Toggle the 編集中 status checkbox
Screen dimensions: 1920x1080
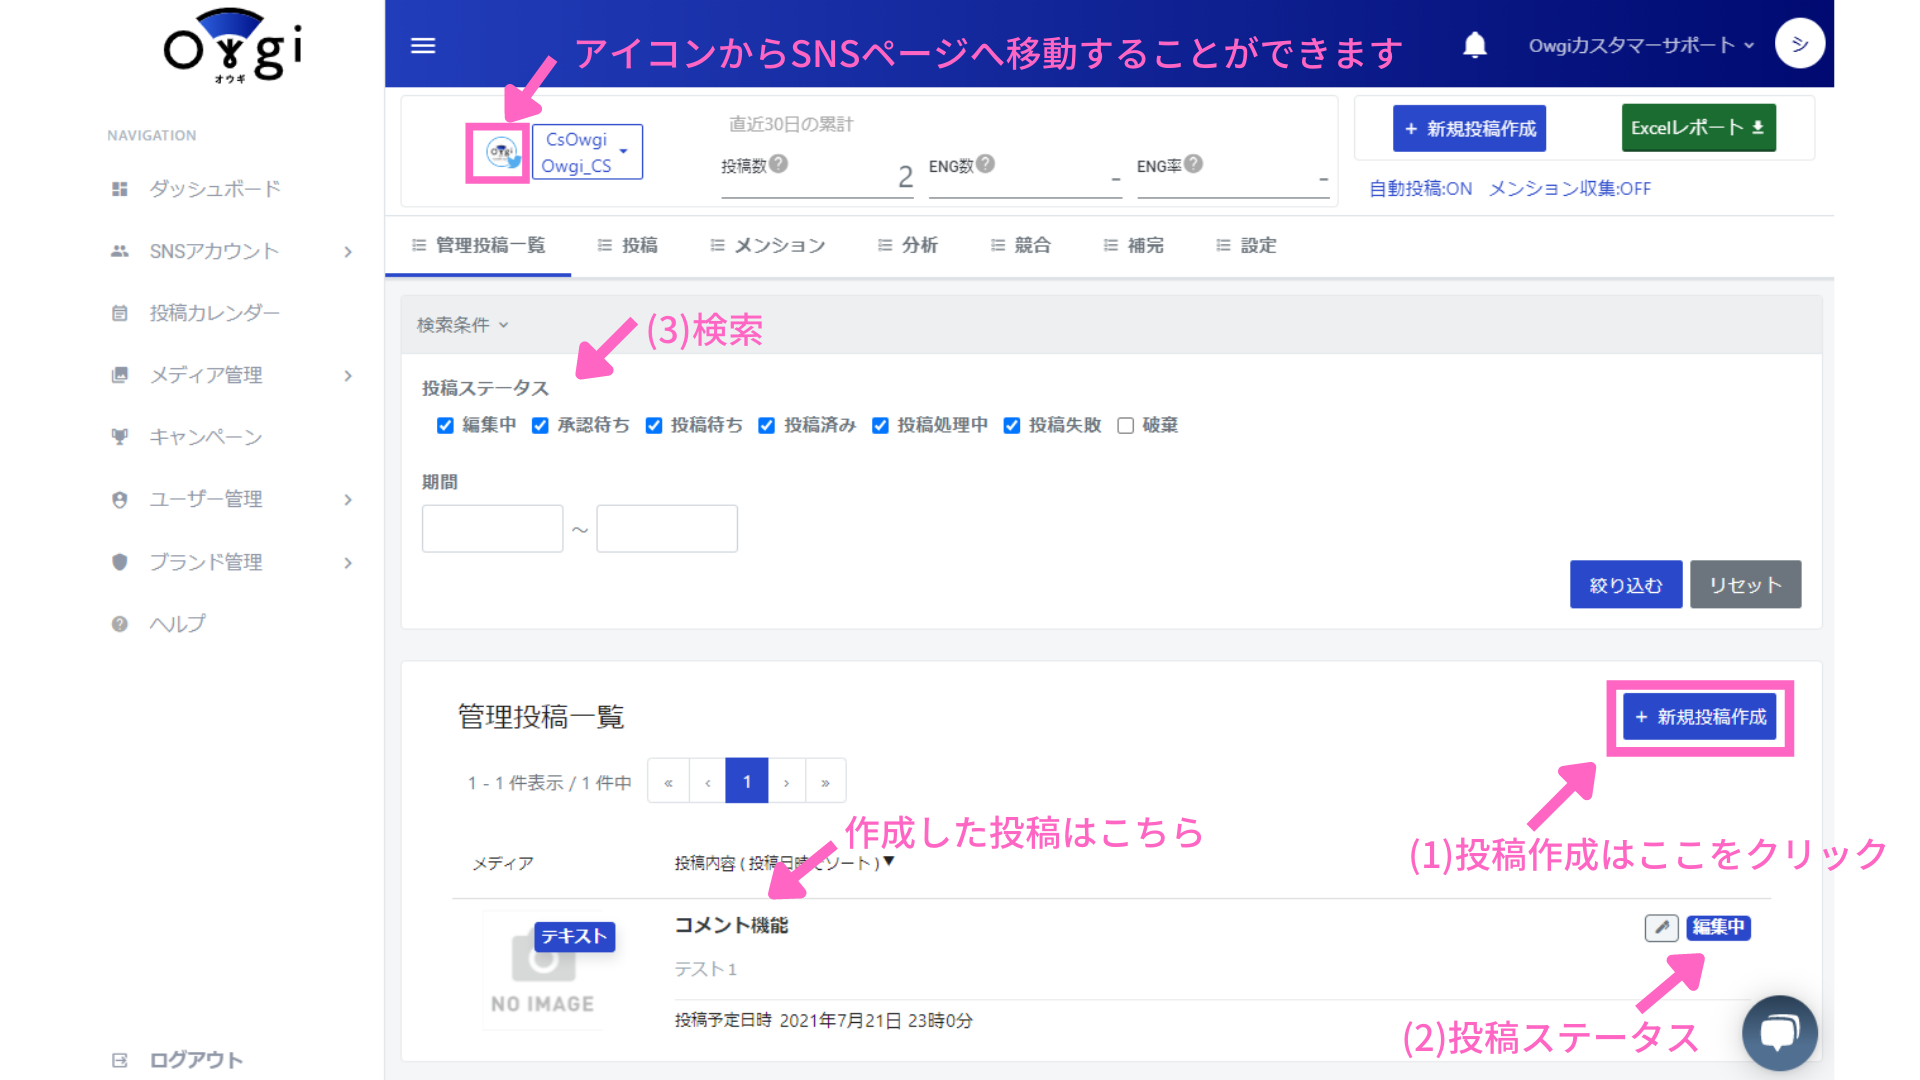click(x=445, y=425)
